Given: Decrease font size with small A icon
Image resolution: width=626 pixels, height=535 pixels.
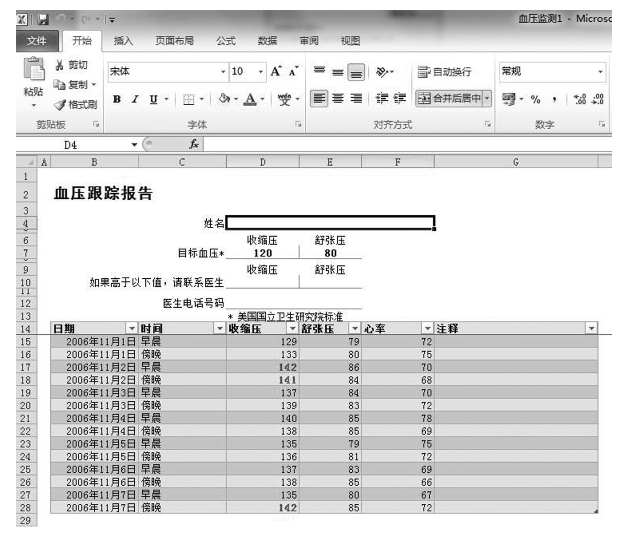Looking at the screenshot, I should coord(293,71).
